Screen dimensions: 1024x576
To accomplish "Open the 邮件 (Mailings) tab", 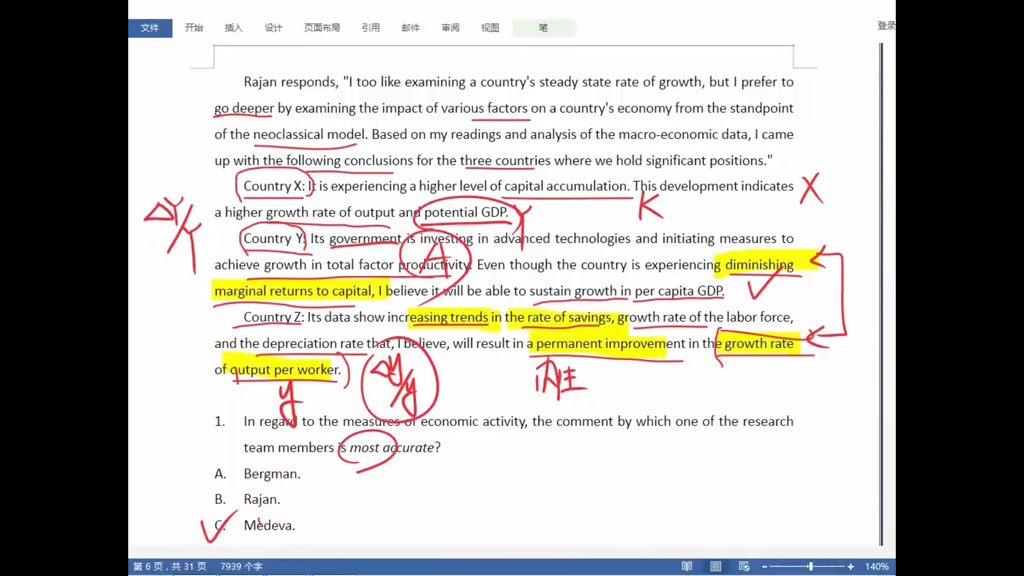I will point(411,28).
